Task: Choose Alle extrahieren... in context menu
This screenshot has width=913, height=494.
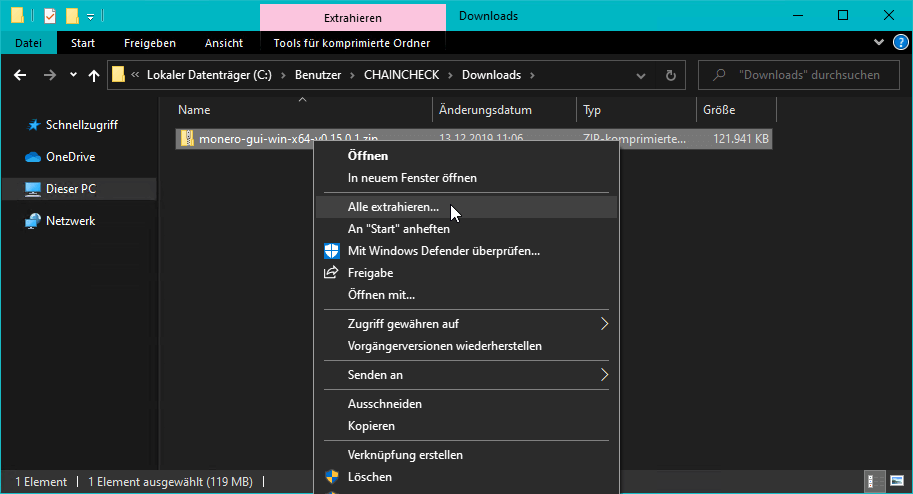Action: click(466, 207)
